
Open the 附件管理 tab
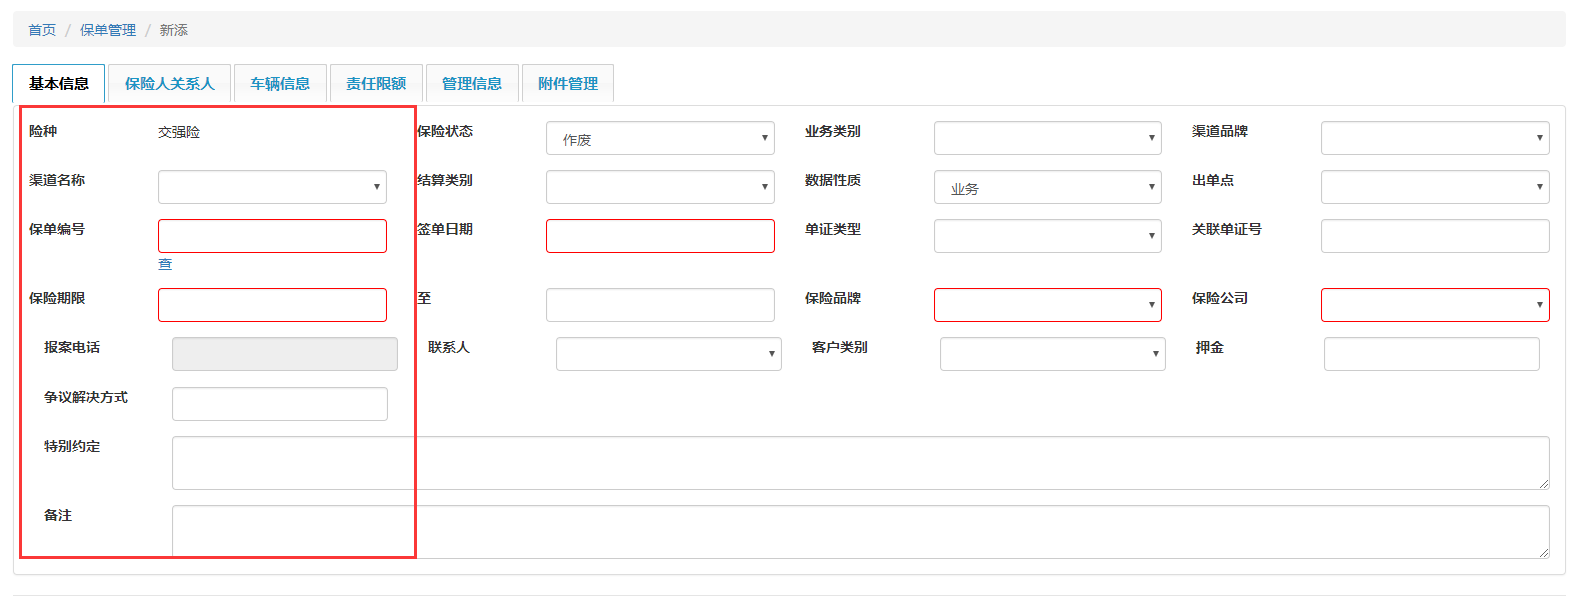[568, 84]
